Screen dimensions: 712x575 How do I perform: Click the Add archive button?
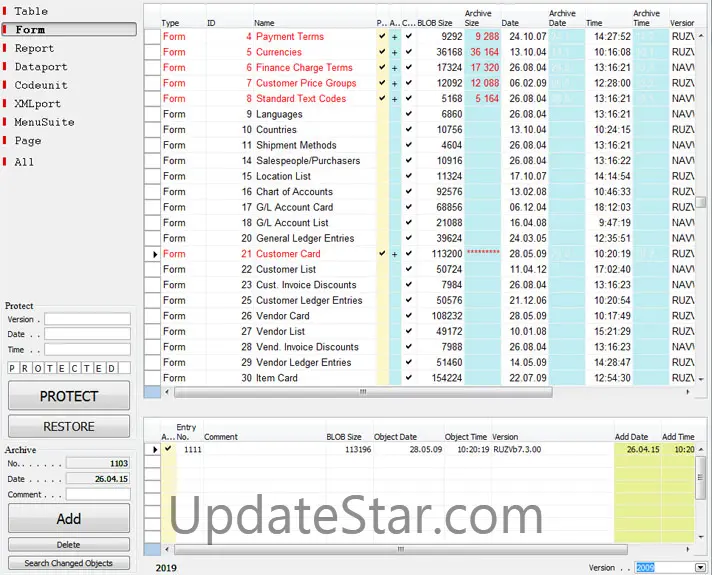coord(69,518)
